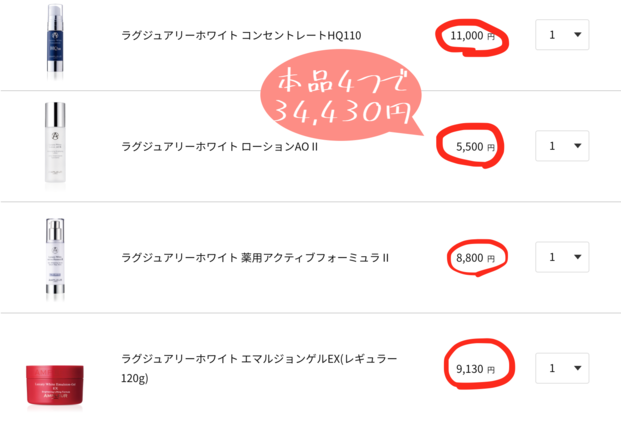Click the circled 9,130 円 price
Image resolution: width=621 pixels, height=423 pixels.
click(x=475, y=369)
